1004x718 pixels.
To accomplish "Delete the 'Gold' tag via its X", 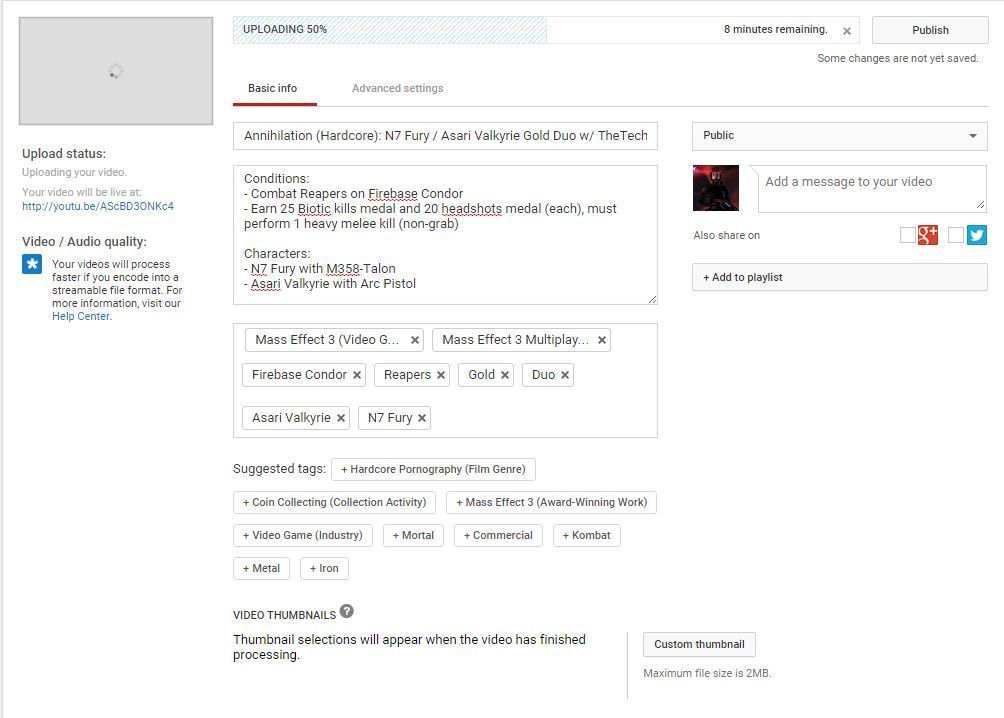I will click(x=505, y=375).
